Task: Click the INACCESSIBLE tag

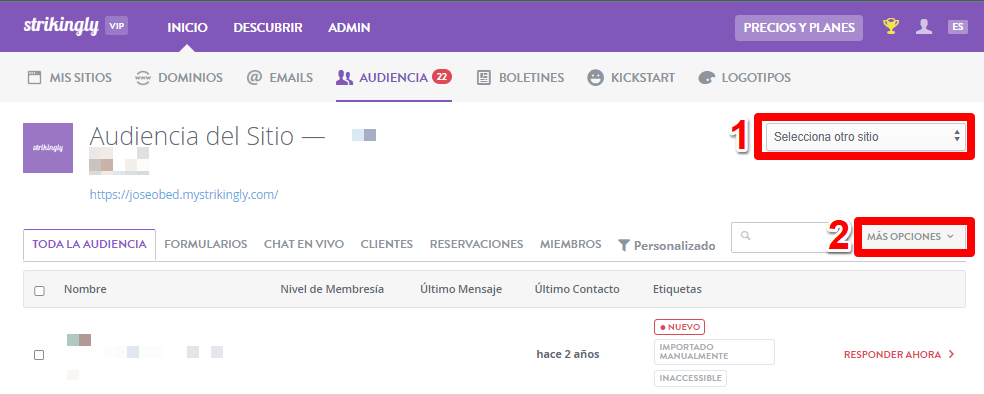Action: coord(690,378)
